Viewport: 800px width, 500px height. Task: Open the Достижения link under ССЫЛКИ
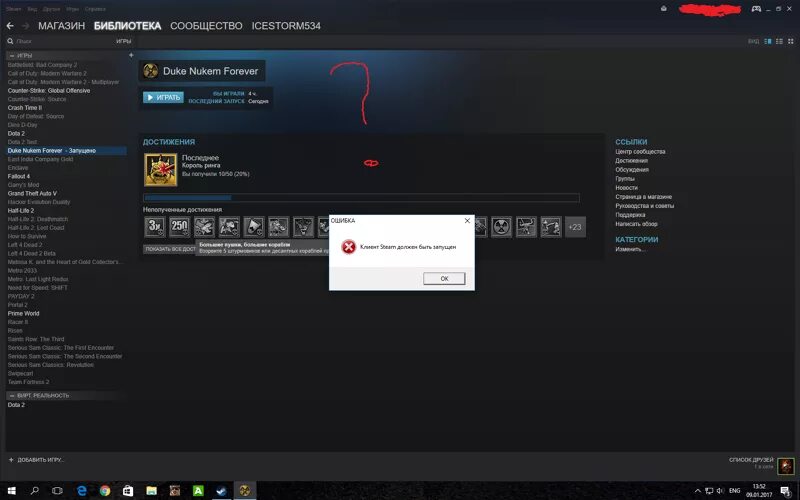click(x=631, y=161)
